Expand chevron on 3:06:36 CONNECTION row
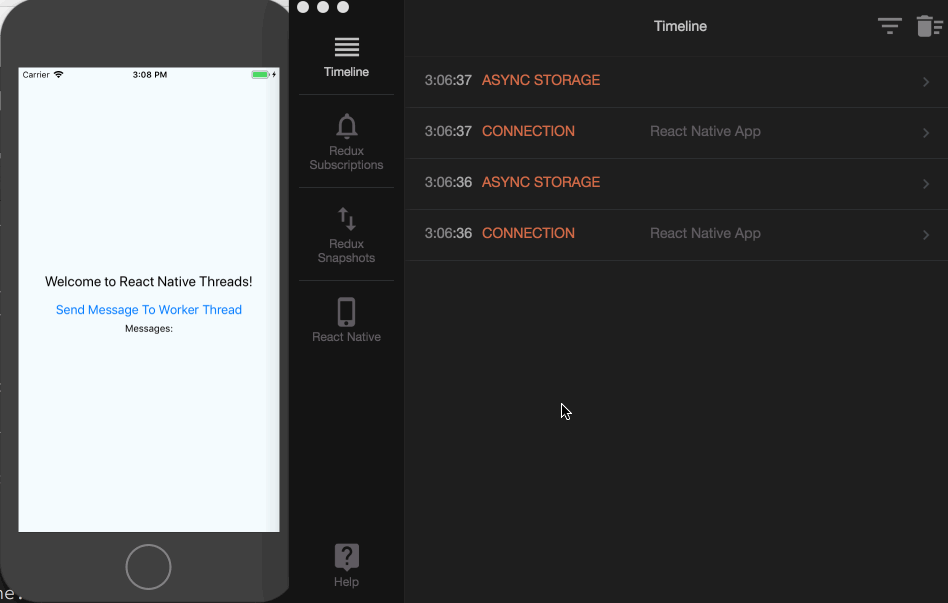The image size is (948, 603). [x=926, y=235]
